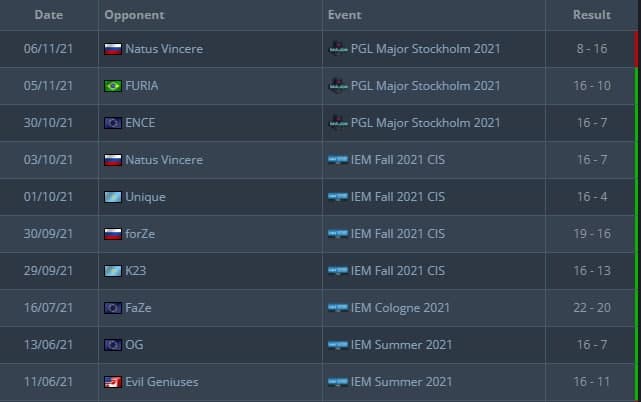Sort the table by the Date column header
This screenshot has width=641, height=402.
click(x=49, y=15)
